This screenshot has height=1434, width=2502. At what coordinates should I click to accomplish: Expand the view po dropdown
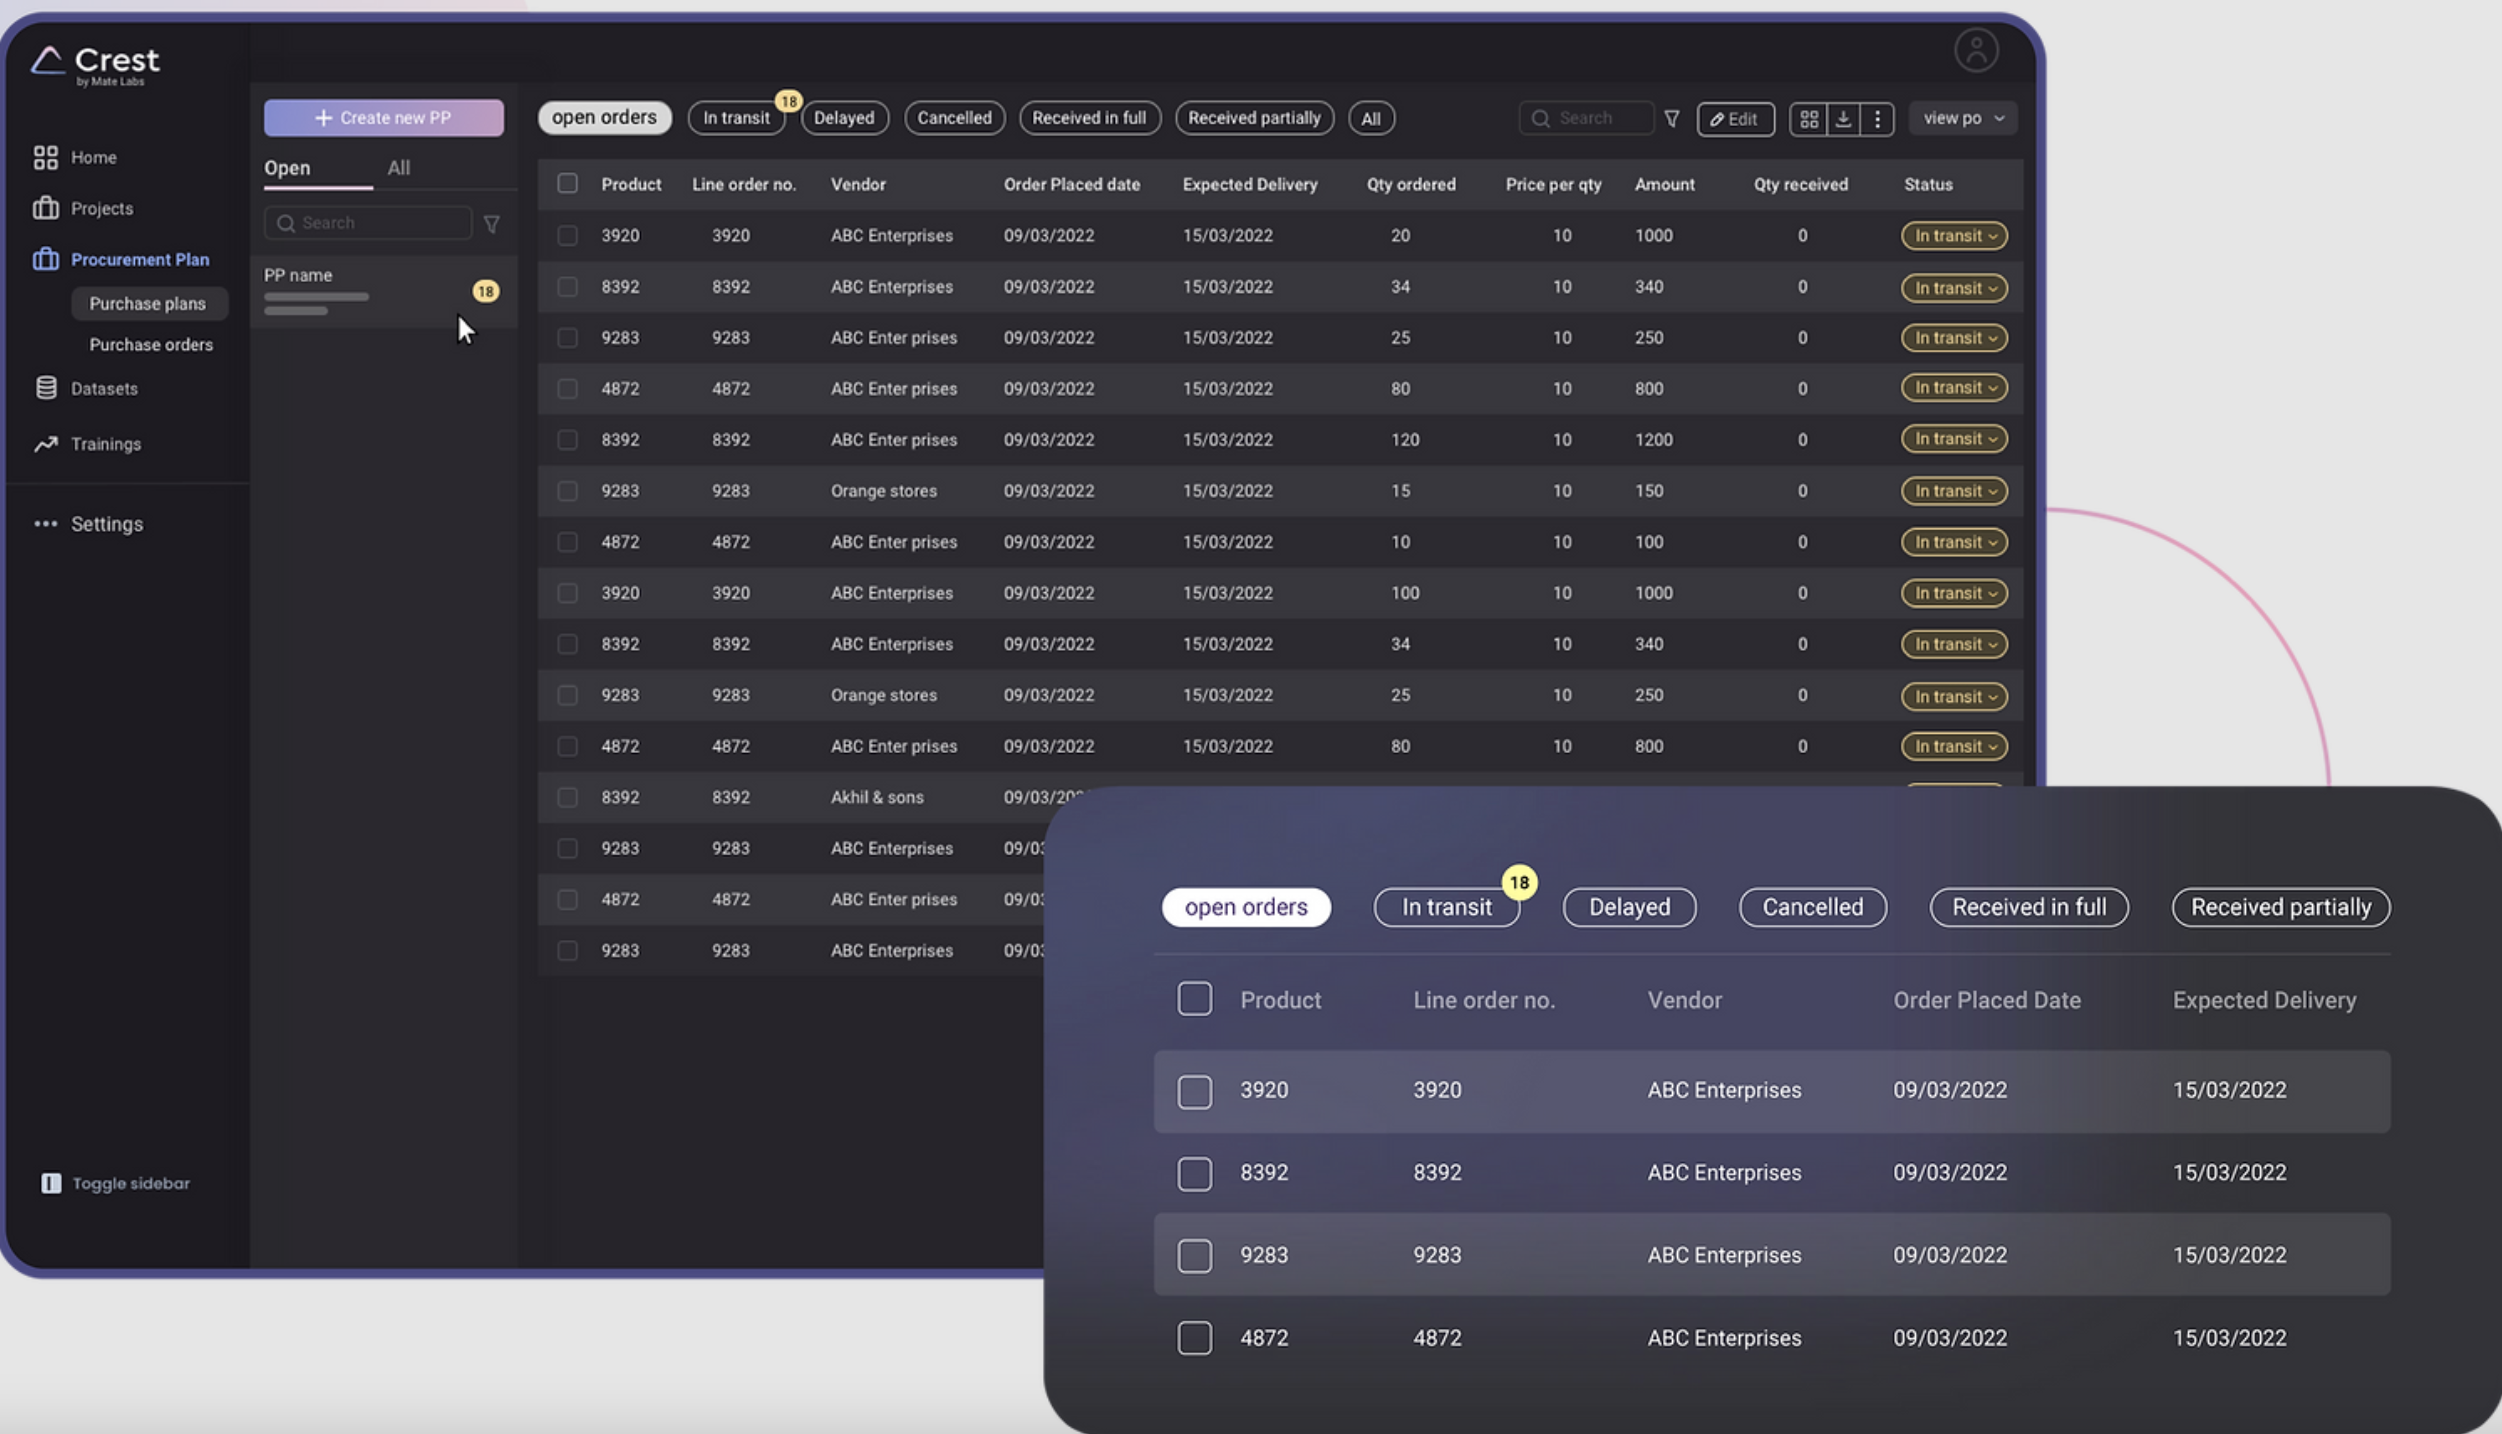point(1962,118)
